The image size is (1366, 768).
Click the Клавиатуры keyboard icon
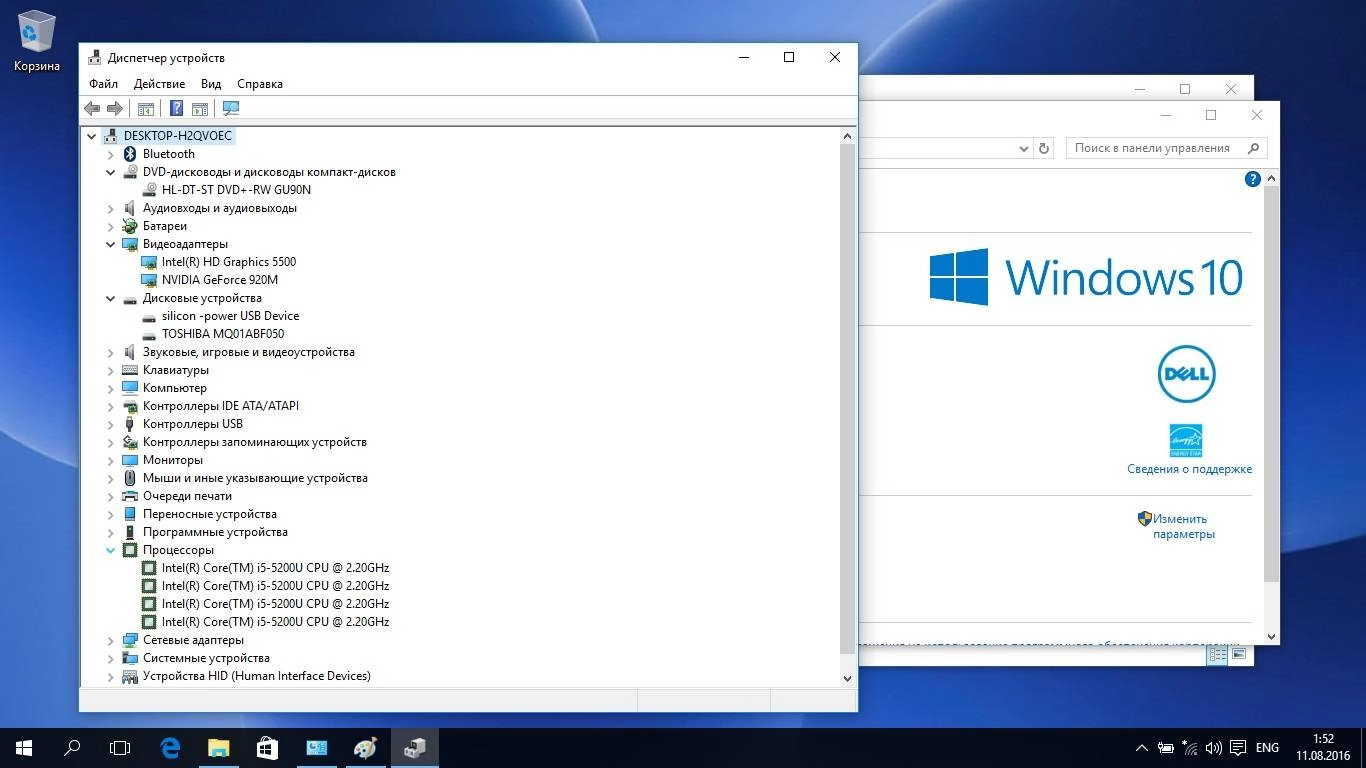point(129,370)
